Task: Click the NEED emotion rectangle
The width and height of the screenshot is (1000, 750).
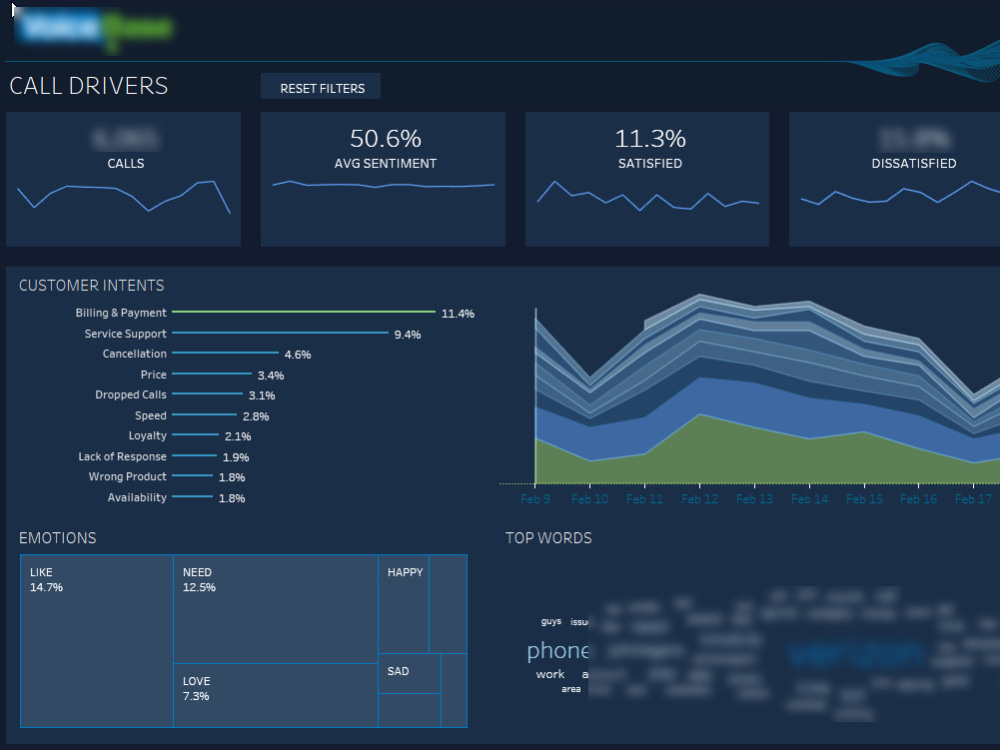Action: (x=275, y=610)
